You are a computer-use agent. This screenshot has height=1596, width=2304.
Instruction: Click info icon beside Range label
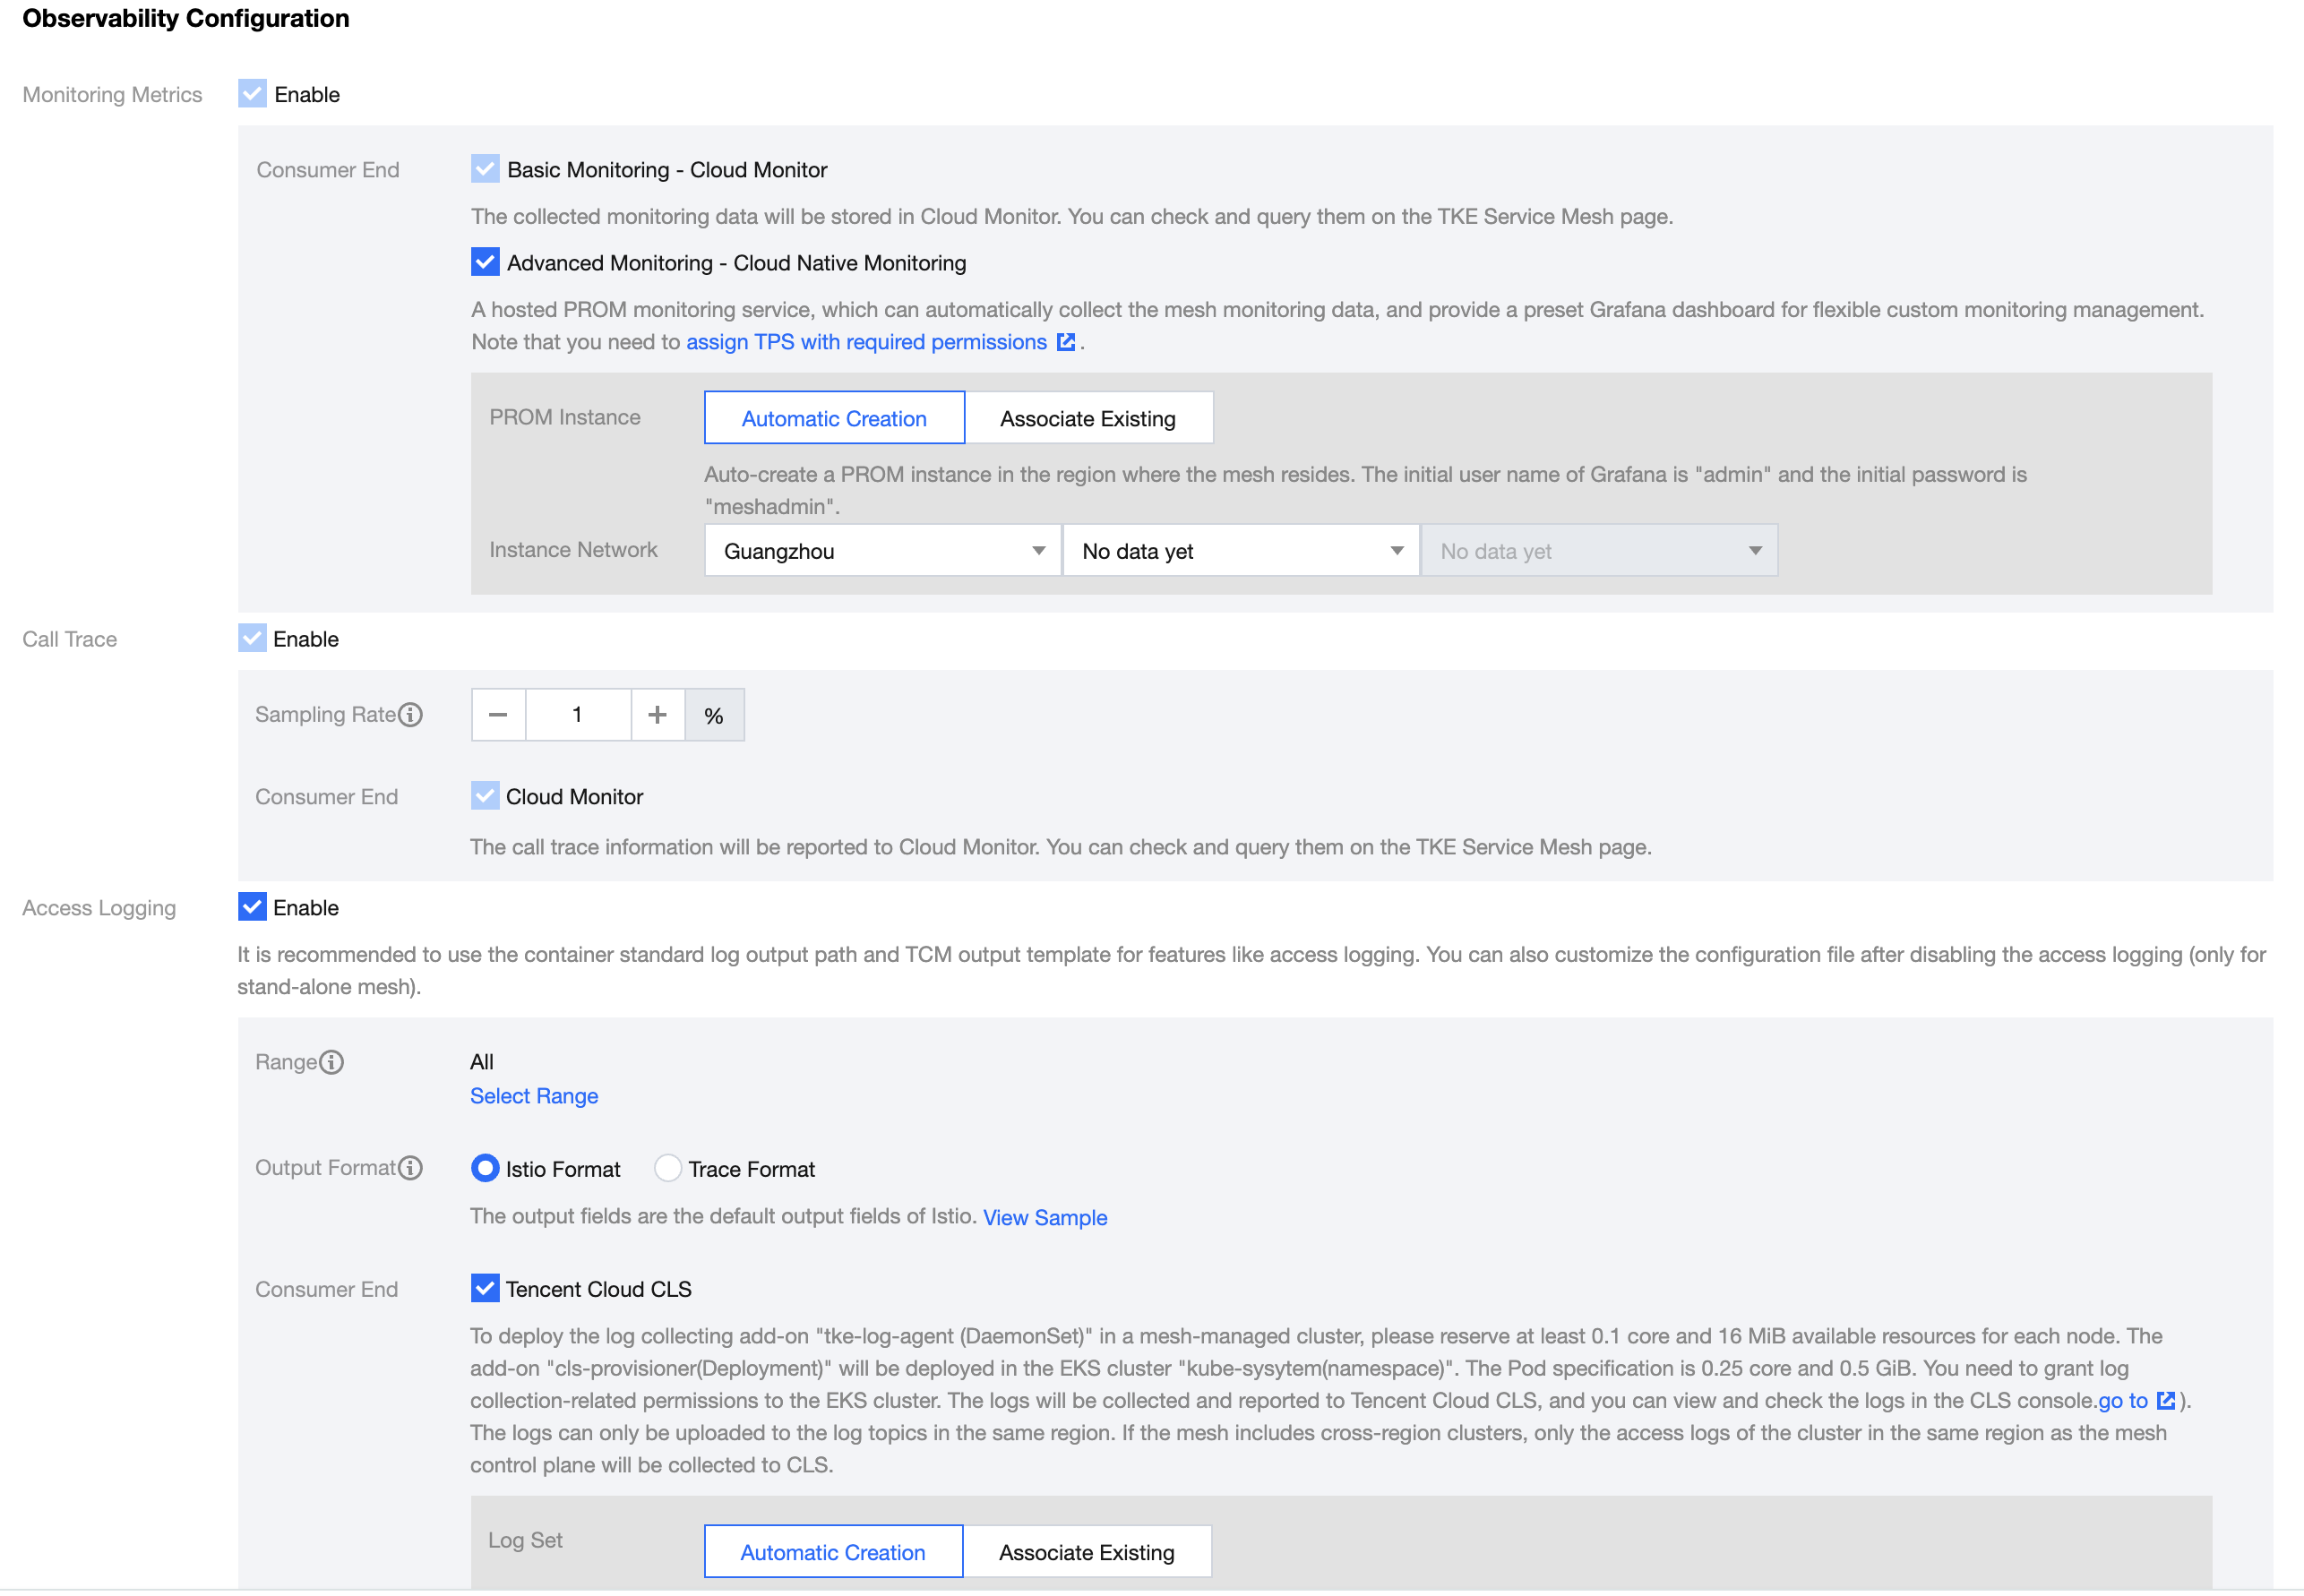(x=331, y=1062)
